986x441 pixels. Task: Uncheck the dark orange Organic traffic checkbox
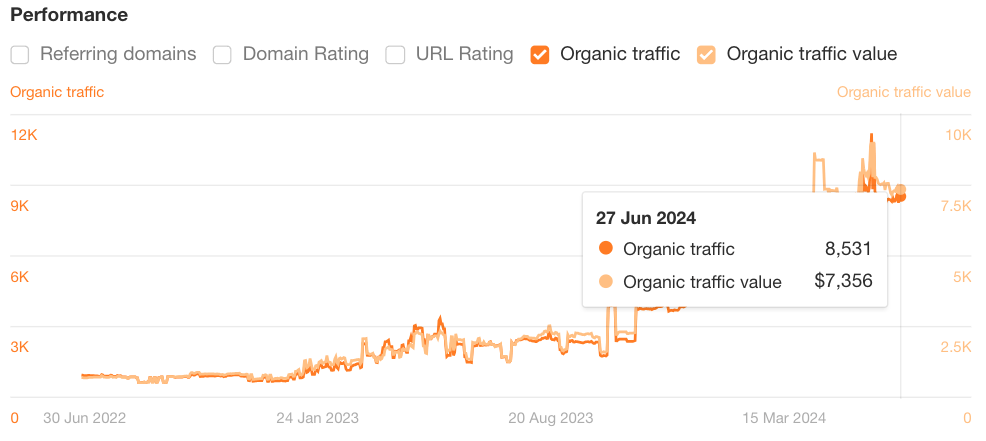pos(540,54)
